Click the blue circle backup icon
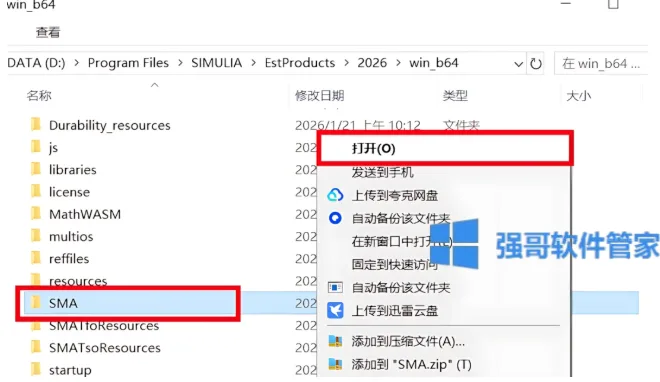Viewport: 660px width, 382px height. tap(335, 218)
